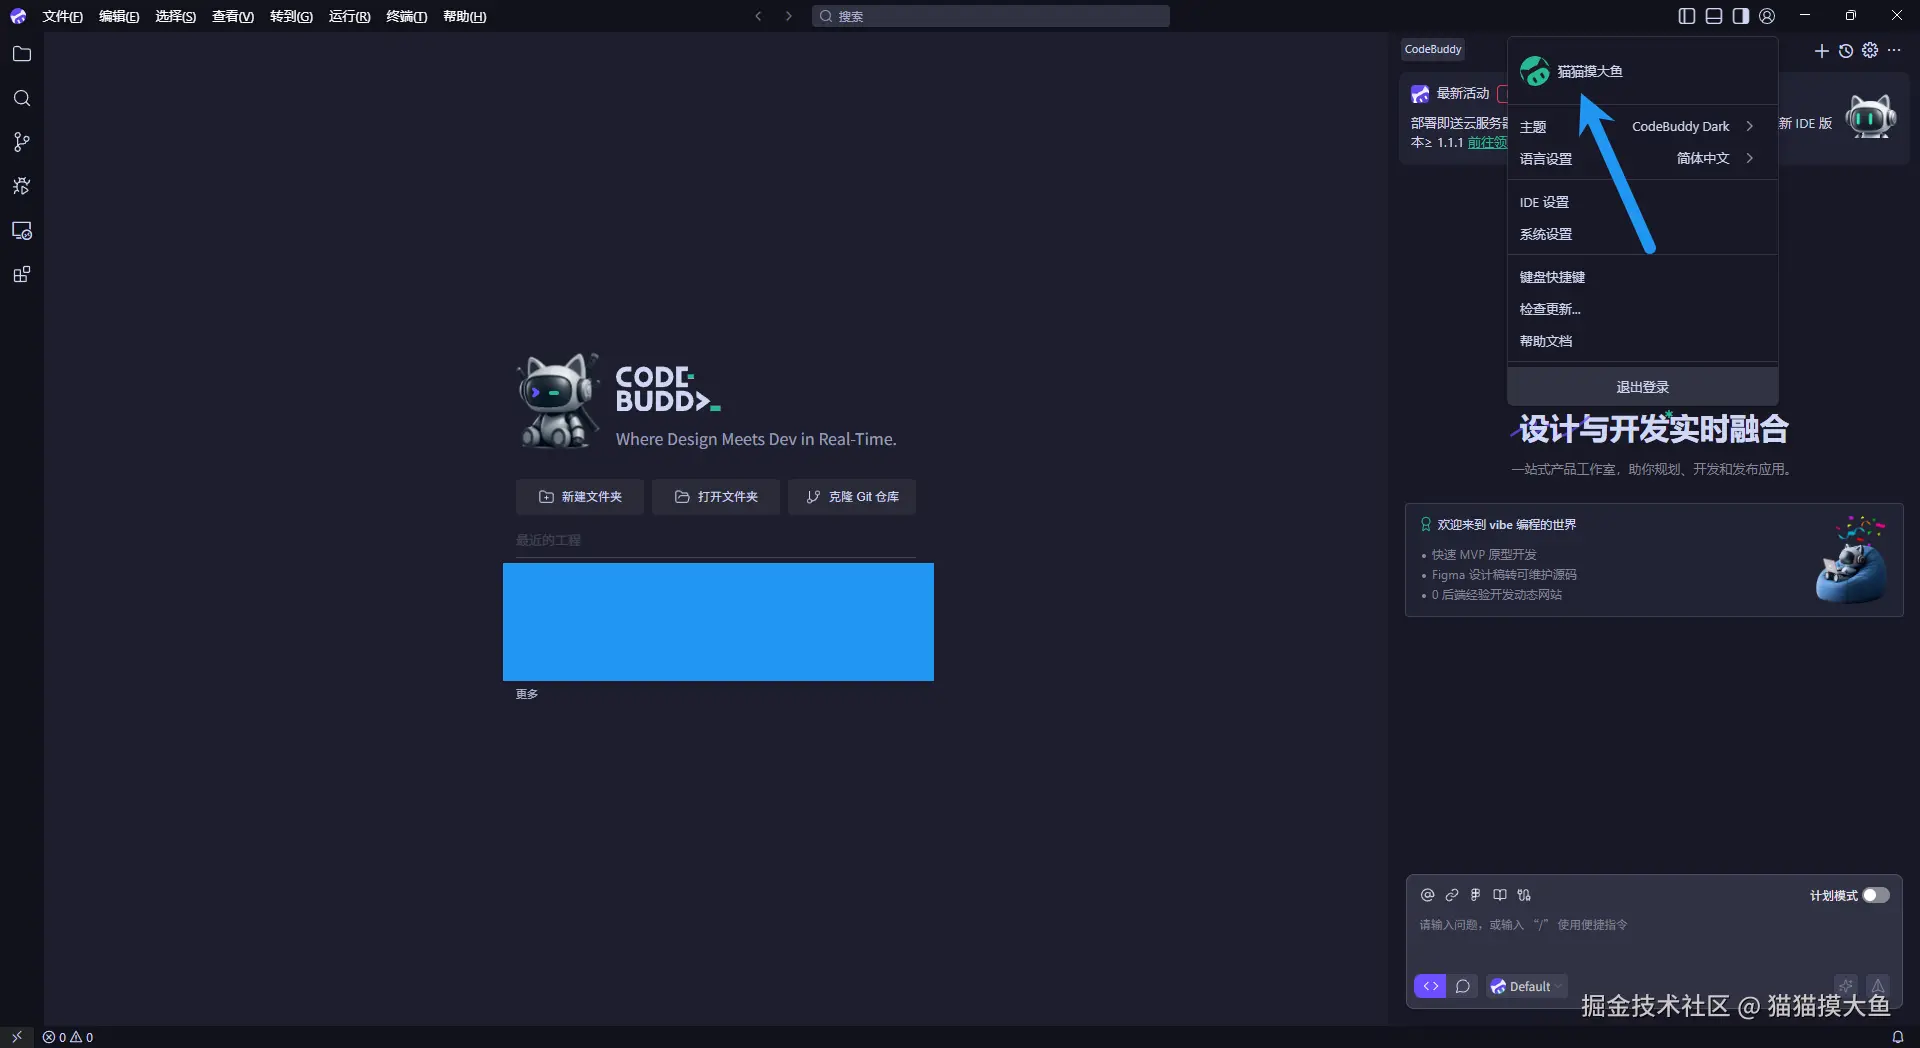This screenshot has height=1048, width=1920.
Task: Click the remote connection icon in status bar
Action: click(17, 1037)
